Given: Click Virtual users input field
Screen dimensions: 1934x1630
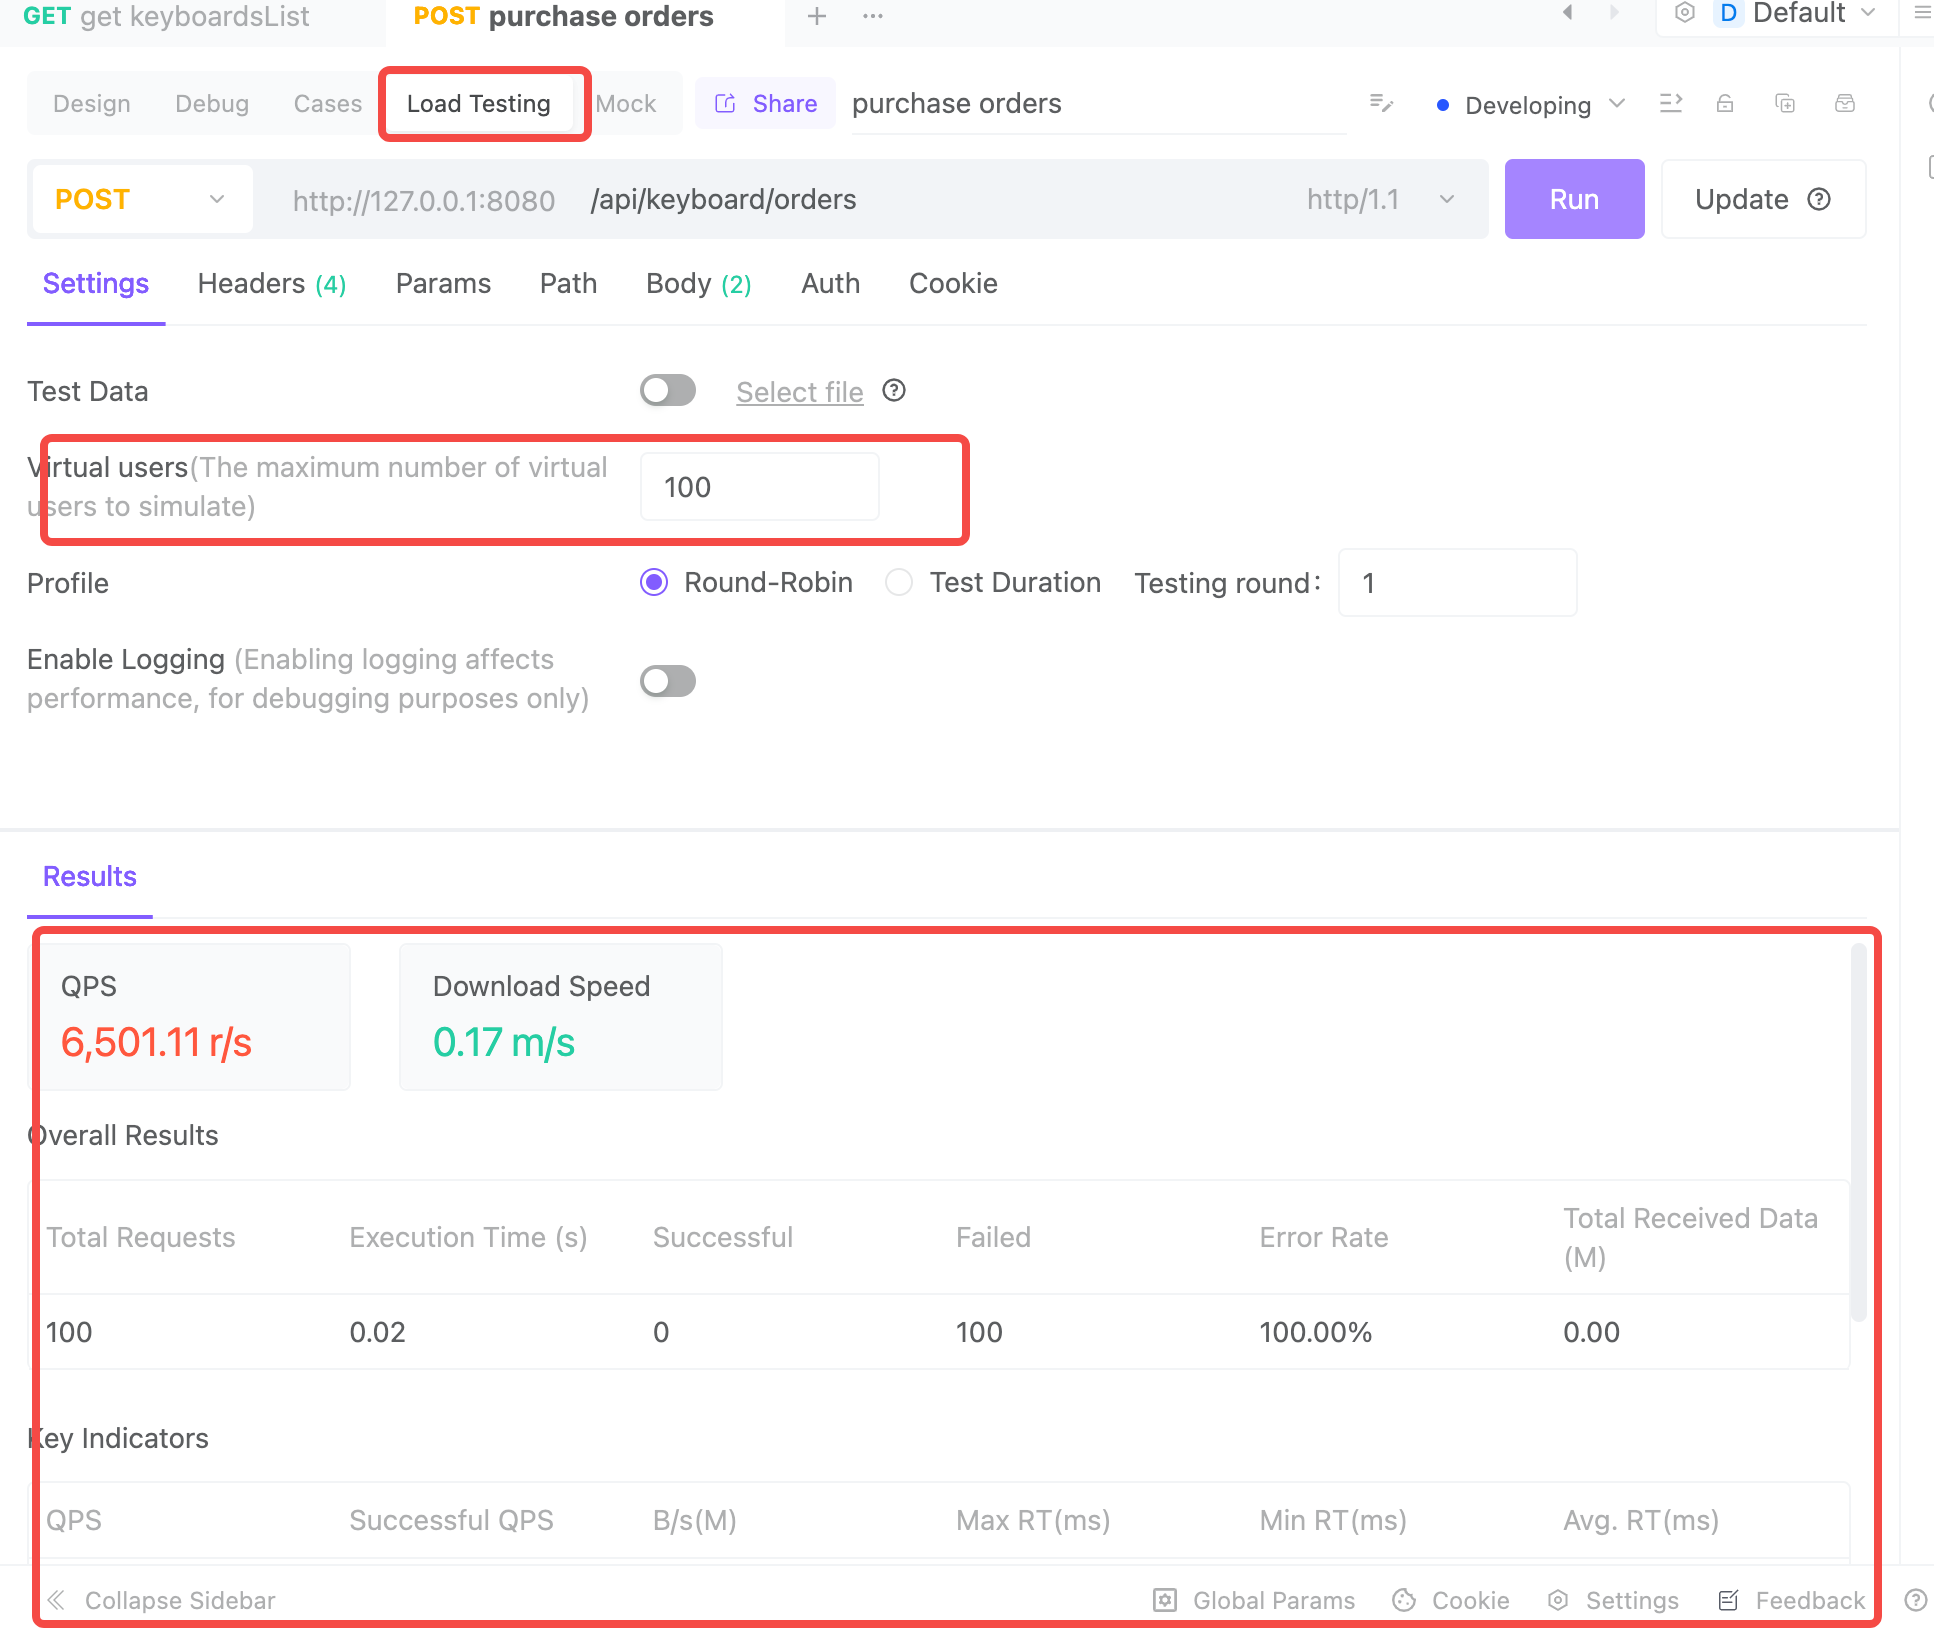Looking at the screenshot, I should (x=760, y=487).
